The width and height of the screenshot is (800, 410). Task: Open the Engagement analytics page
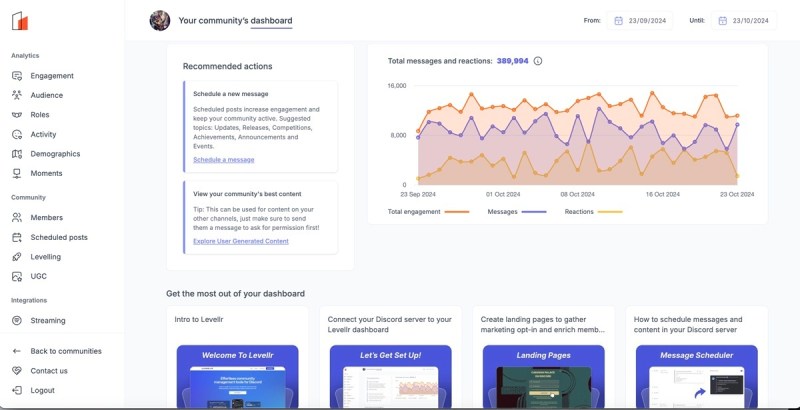(52, 76)
